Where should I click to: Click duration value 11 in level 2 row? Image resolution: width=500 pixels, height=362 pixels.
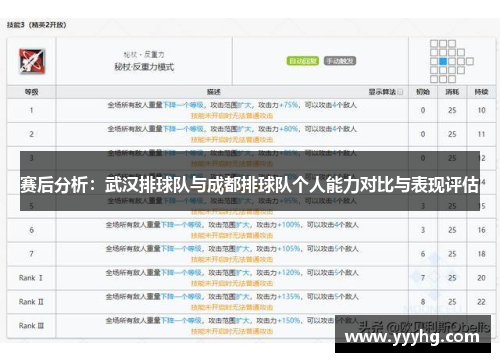click(481, 134)
